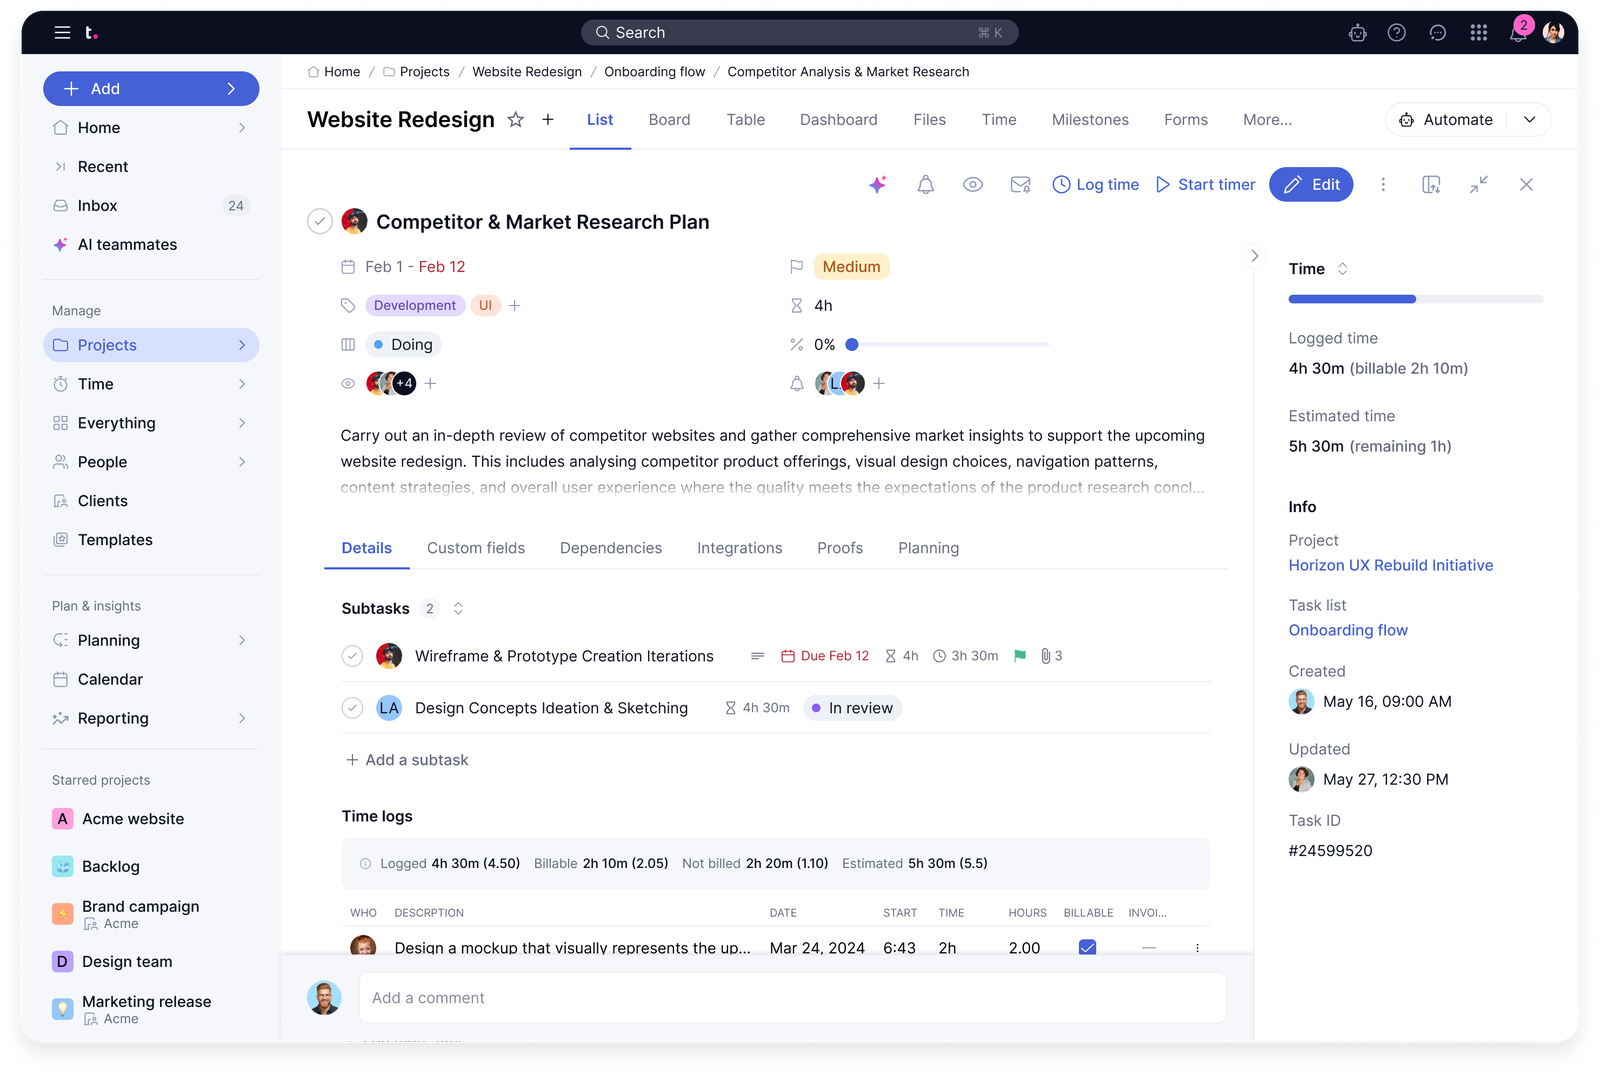Add a watcher using plus beside +4 avatars
This screenshot has width=1600, height=1074.
pos(430,384)
